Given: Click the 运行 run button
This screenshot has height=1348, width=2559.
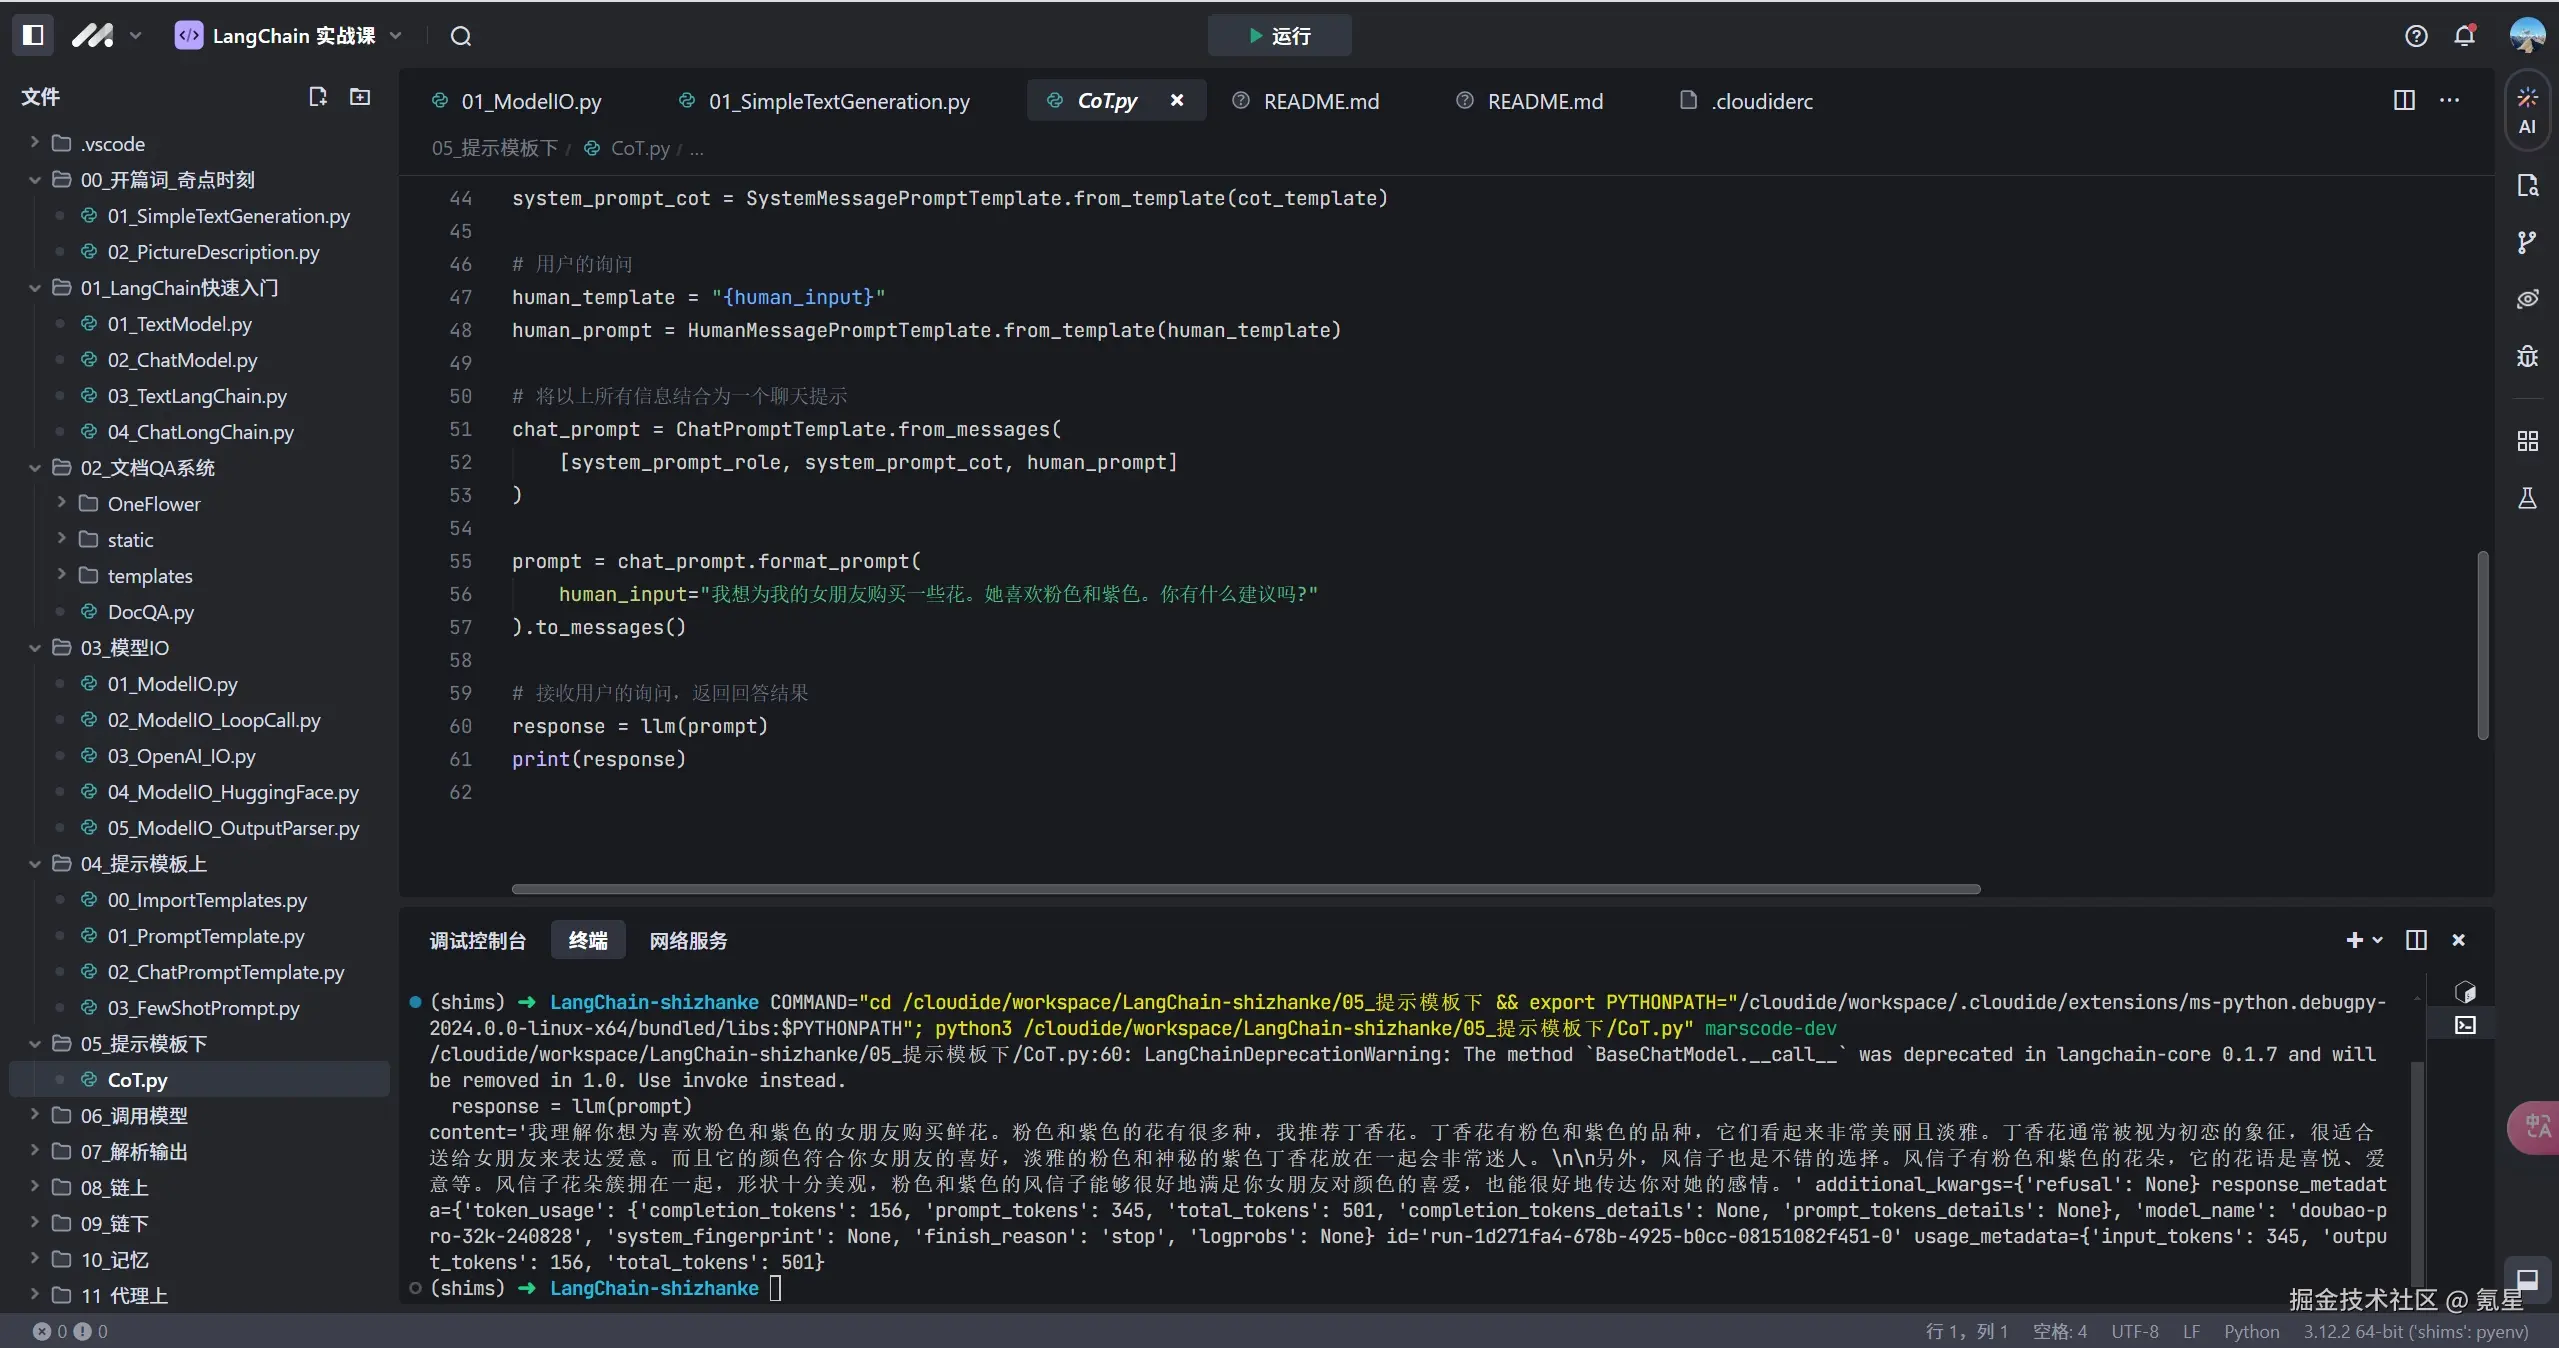Looking at the screenshot, I should tap(1279, 36).
